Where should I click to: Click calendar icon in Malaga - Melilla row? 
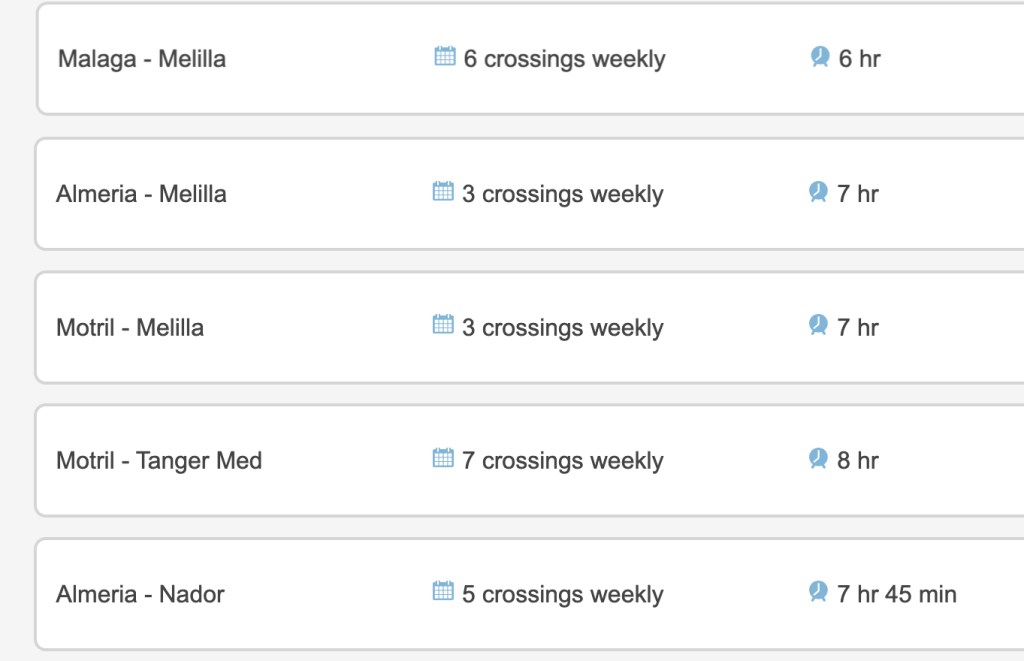point(445,57)
